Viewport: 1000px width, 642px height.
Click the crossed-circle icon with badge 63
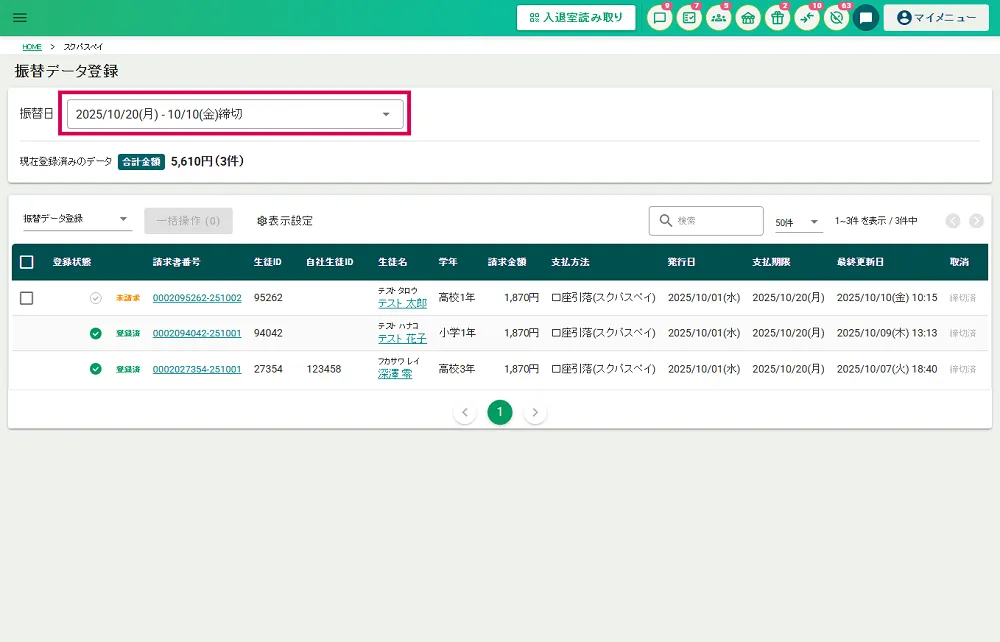tap(836, 18)
